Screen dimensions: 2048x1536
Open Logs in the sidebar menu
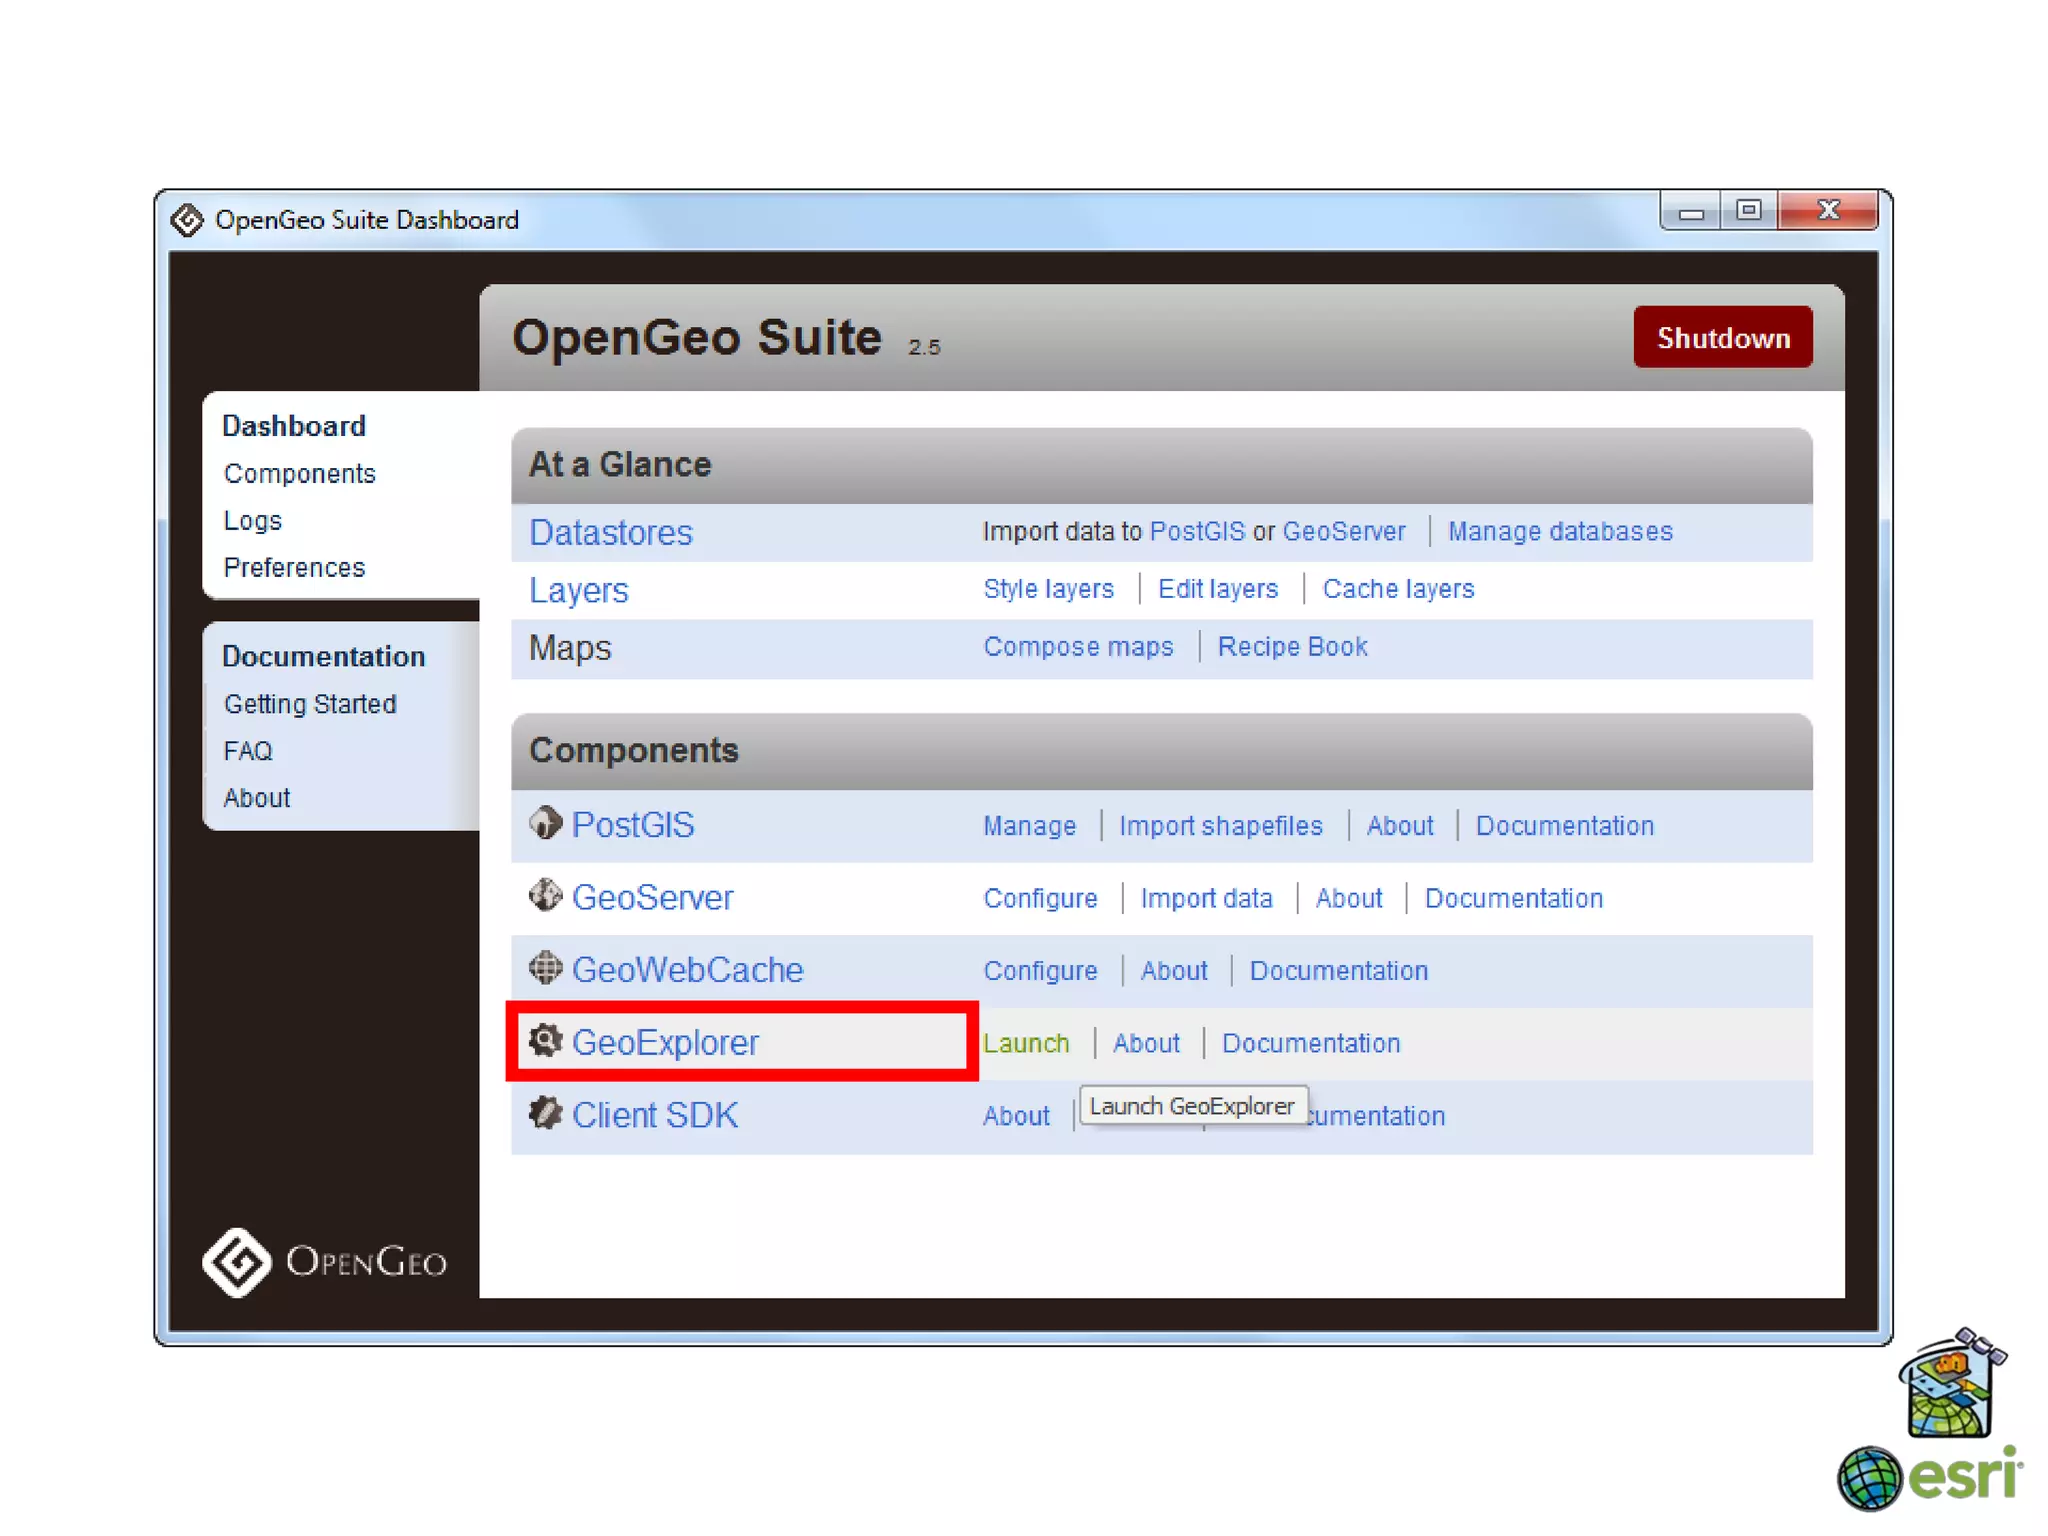click(252, 521)
